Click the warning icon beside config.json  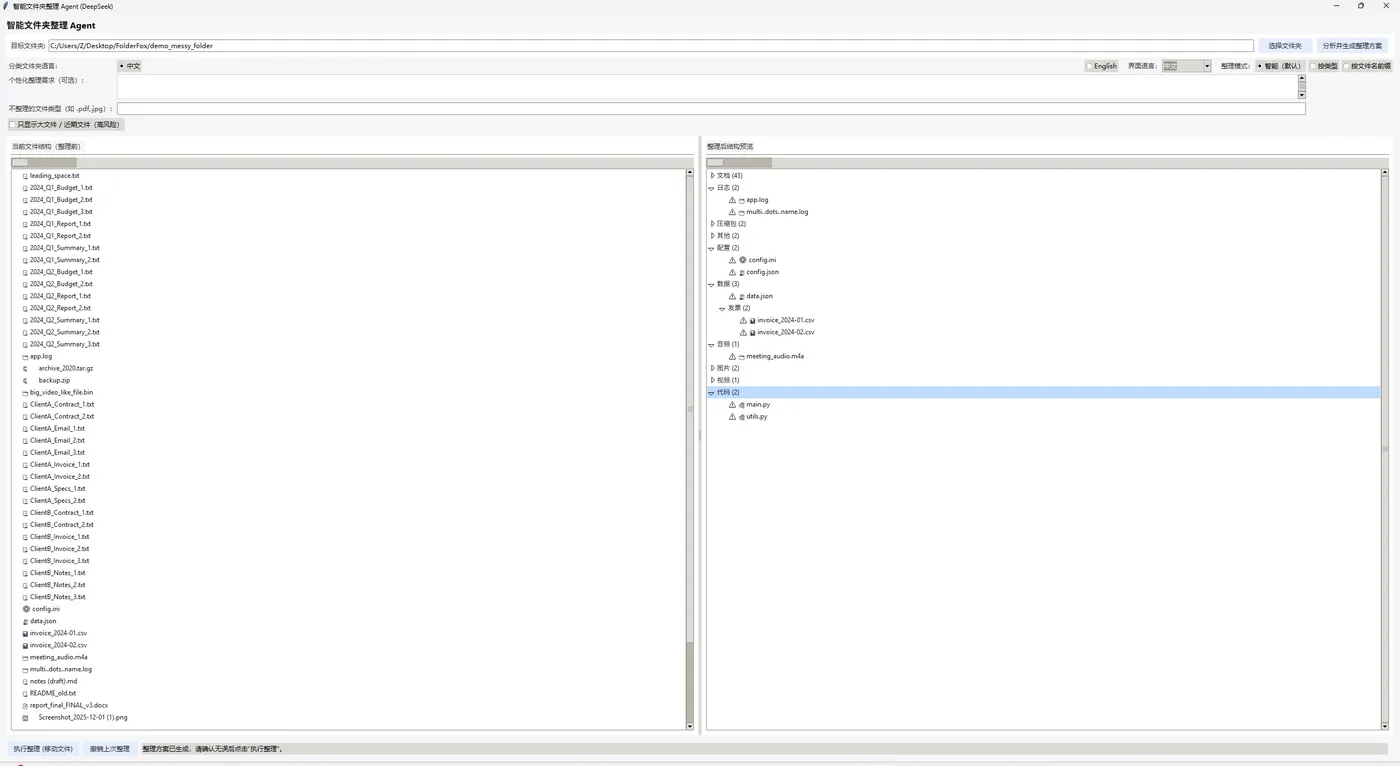[732, 272]
